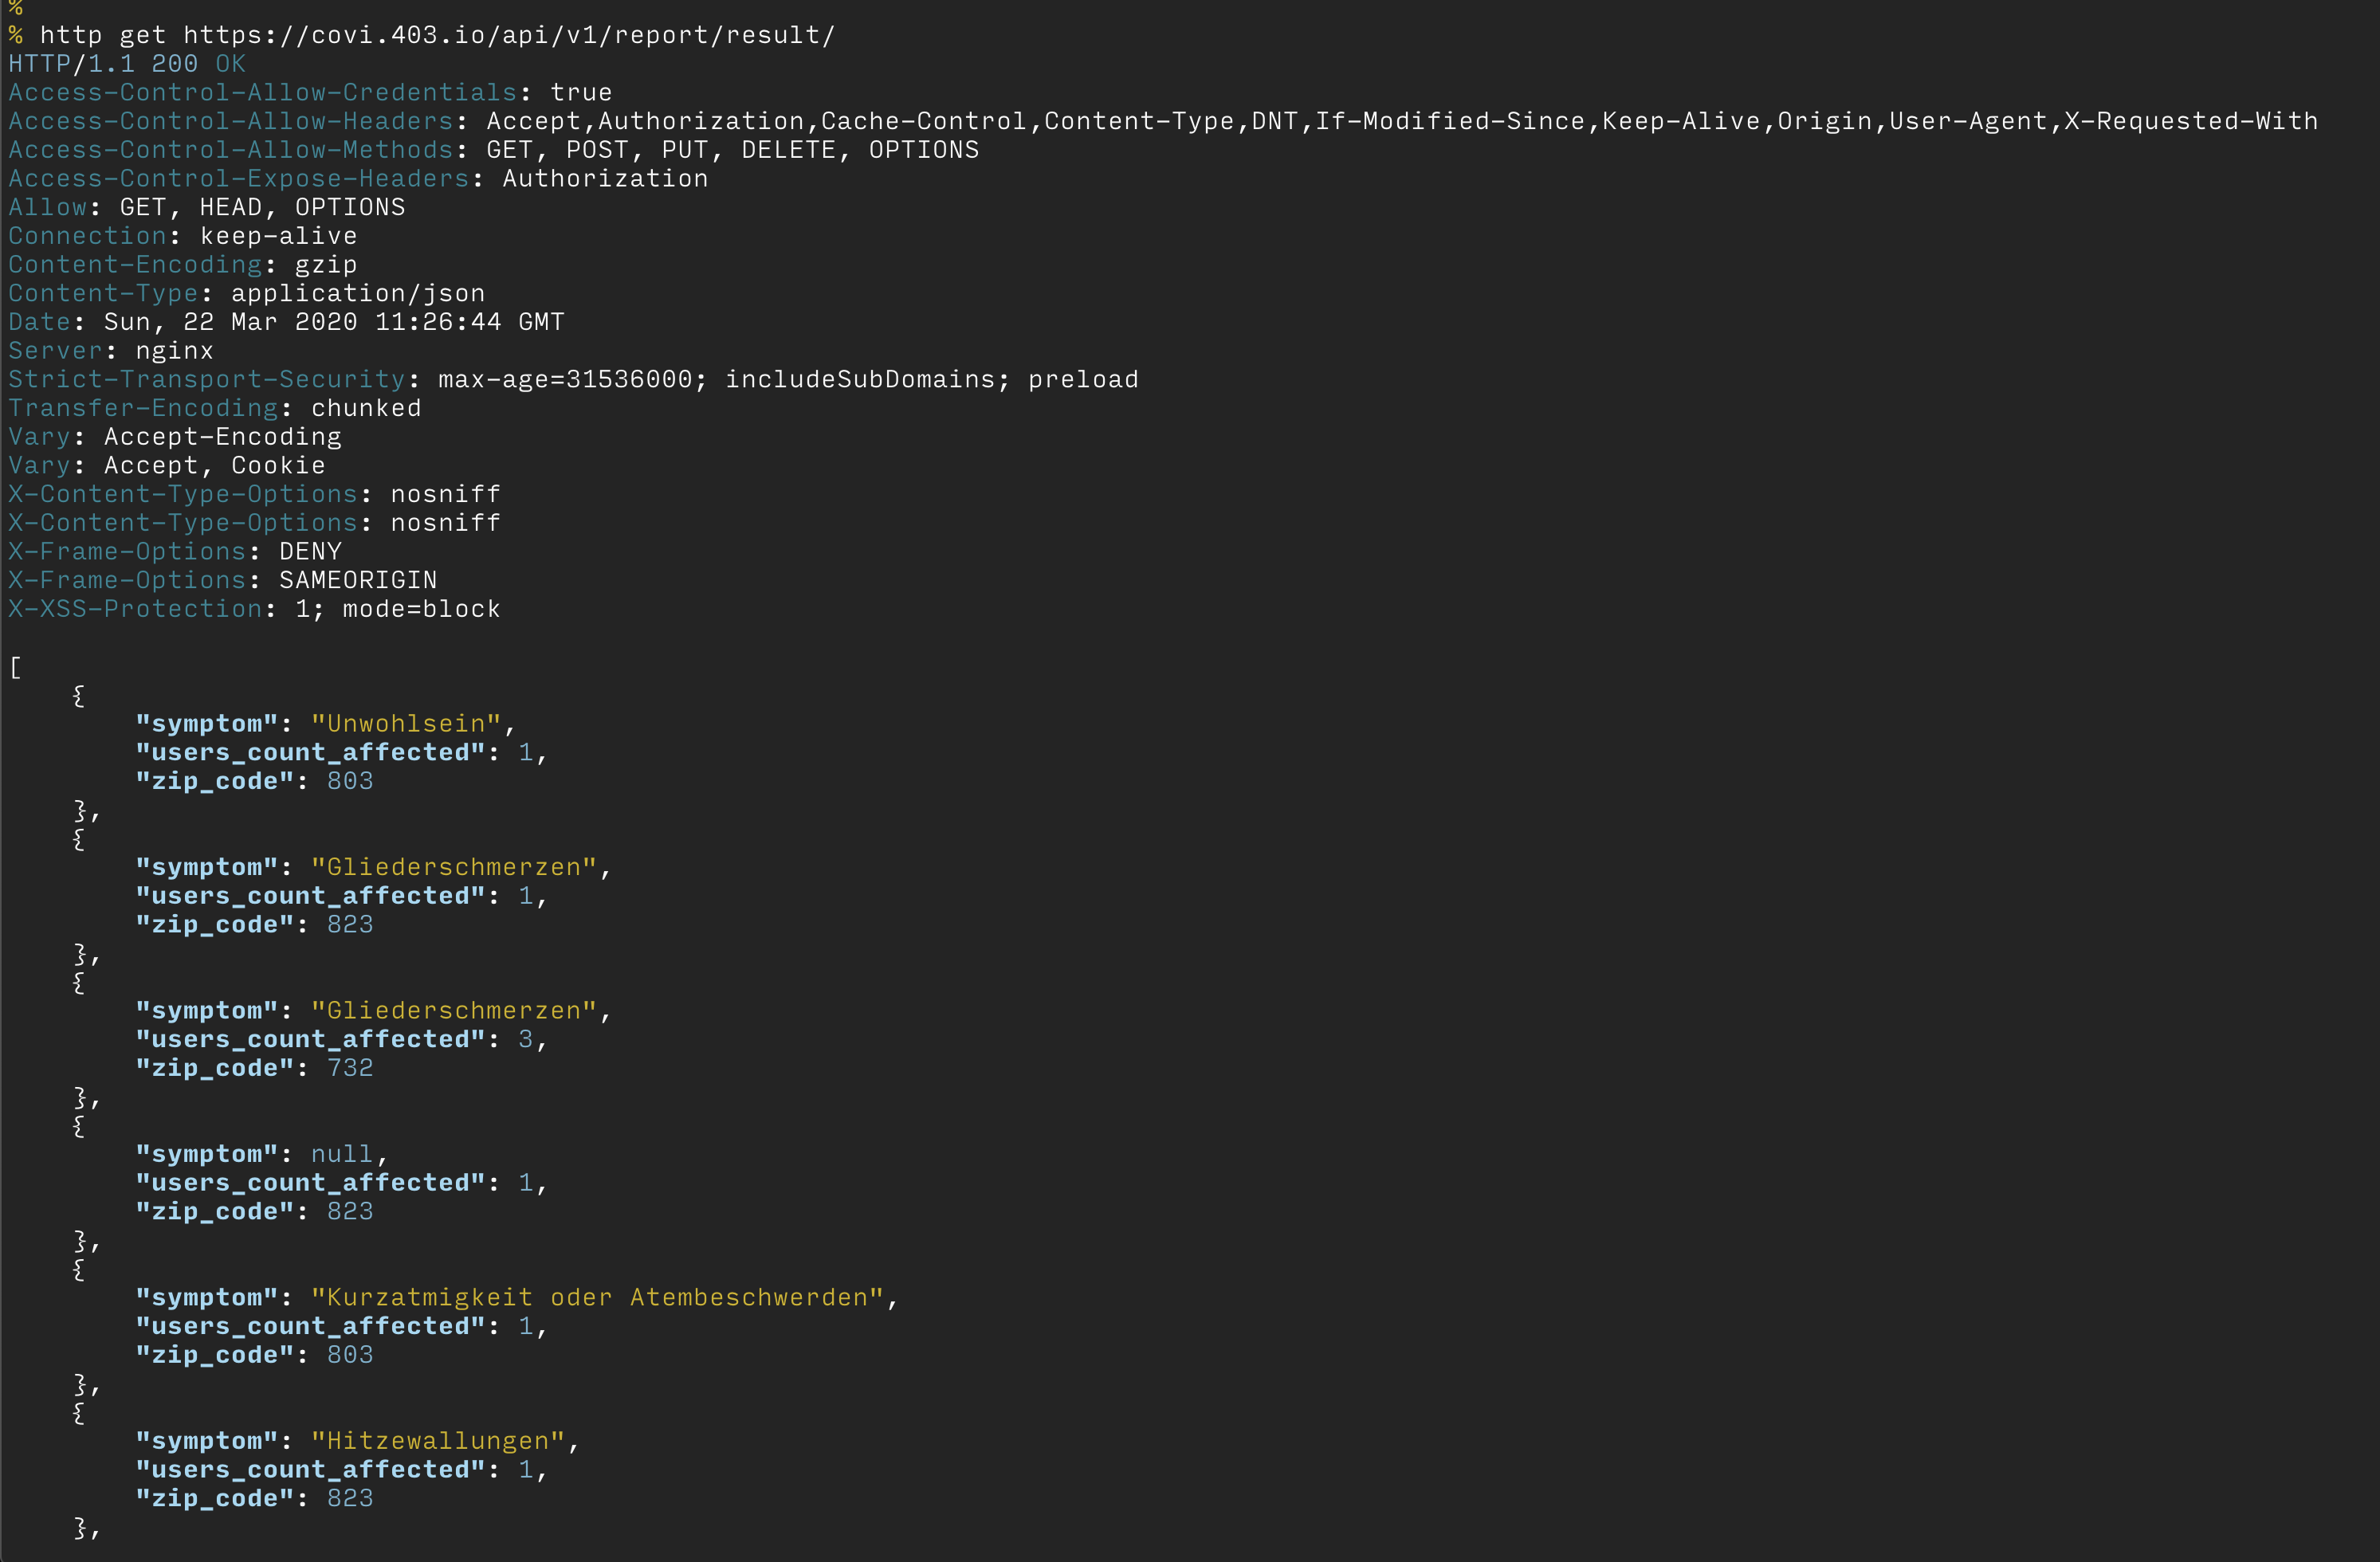Click the X-Requested-With value text

coord(2190,121)
